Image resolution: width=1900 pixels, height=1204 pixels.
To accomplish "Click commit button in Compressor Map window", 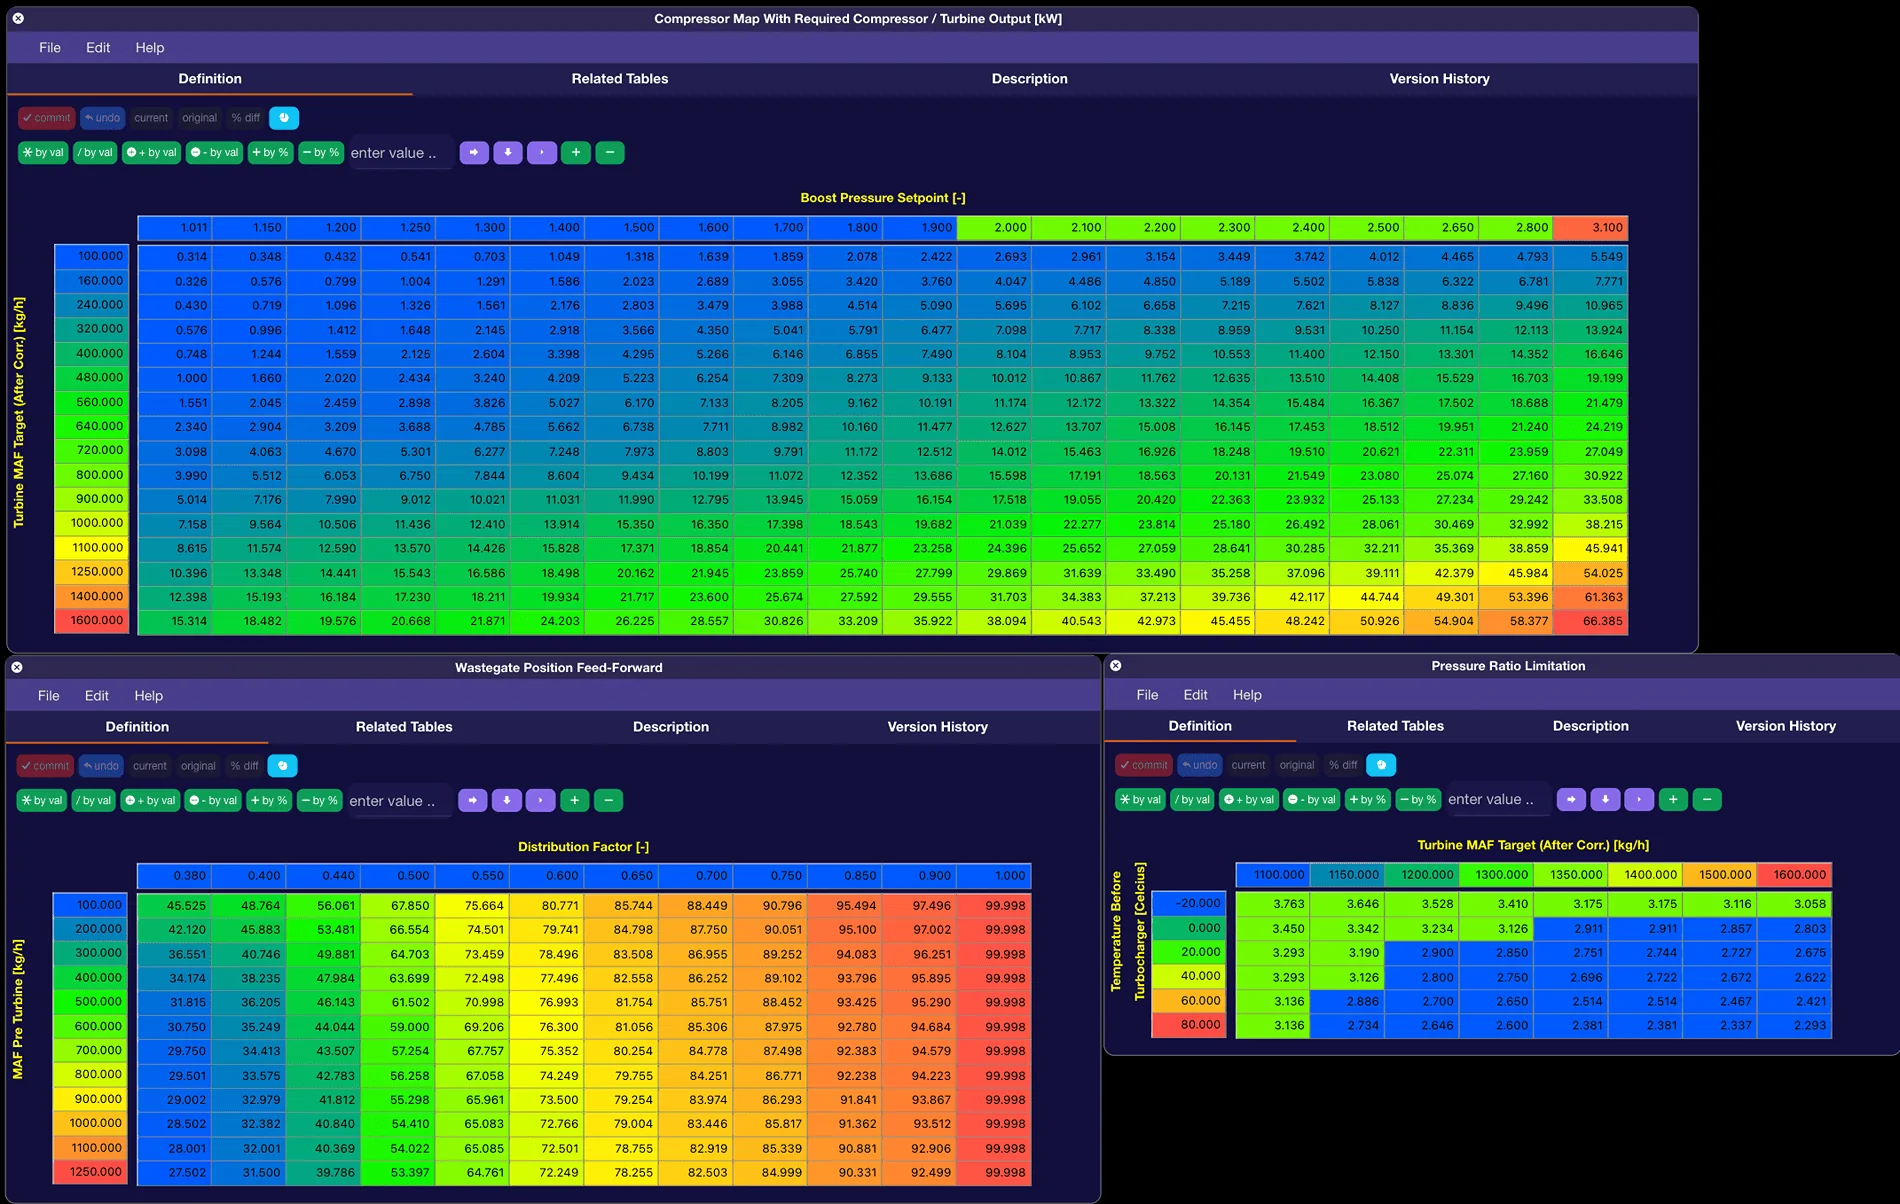I will 47,118.
